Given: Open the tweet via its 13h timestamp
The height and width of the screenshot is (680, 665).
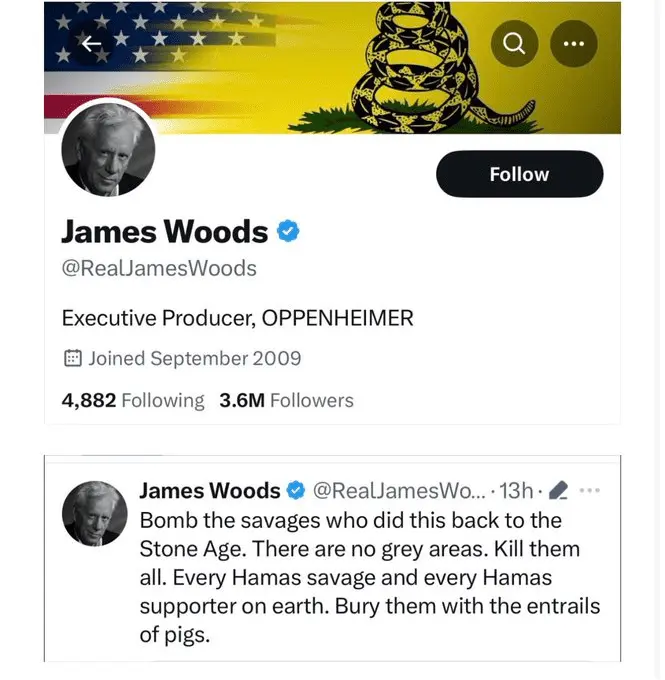Looking at the screenshot, I should pos(516,490).
